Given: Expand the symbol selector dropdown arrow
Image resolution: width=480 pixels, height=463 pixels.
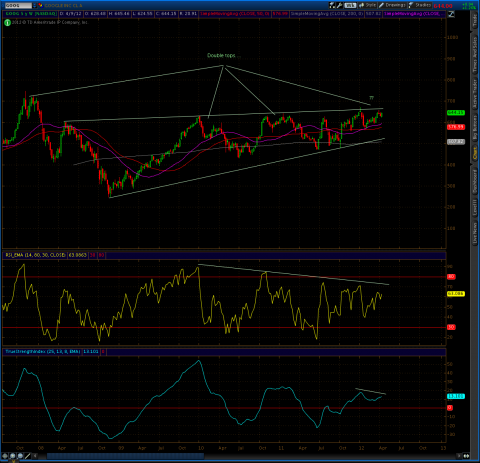Looking at the screenshot, I should [34, 5].
